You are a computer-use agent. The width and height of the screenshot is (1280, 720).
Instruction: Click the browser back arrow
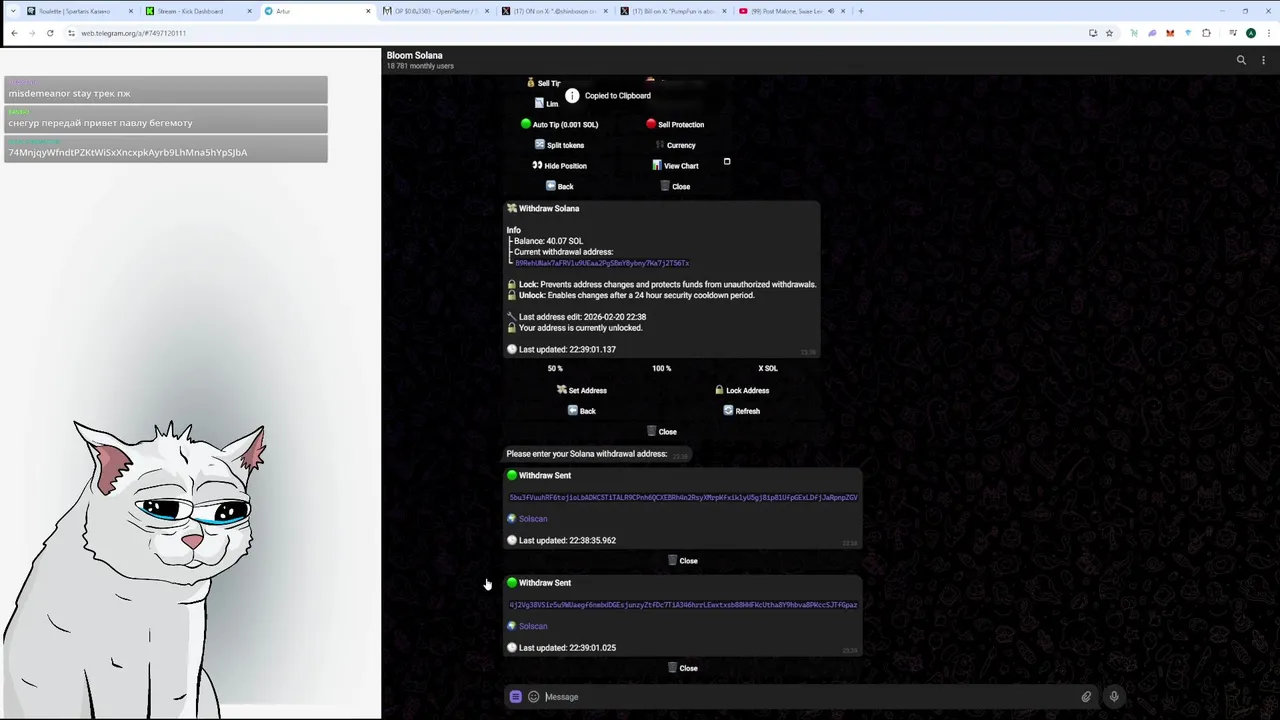point(14,33)
